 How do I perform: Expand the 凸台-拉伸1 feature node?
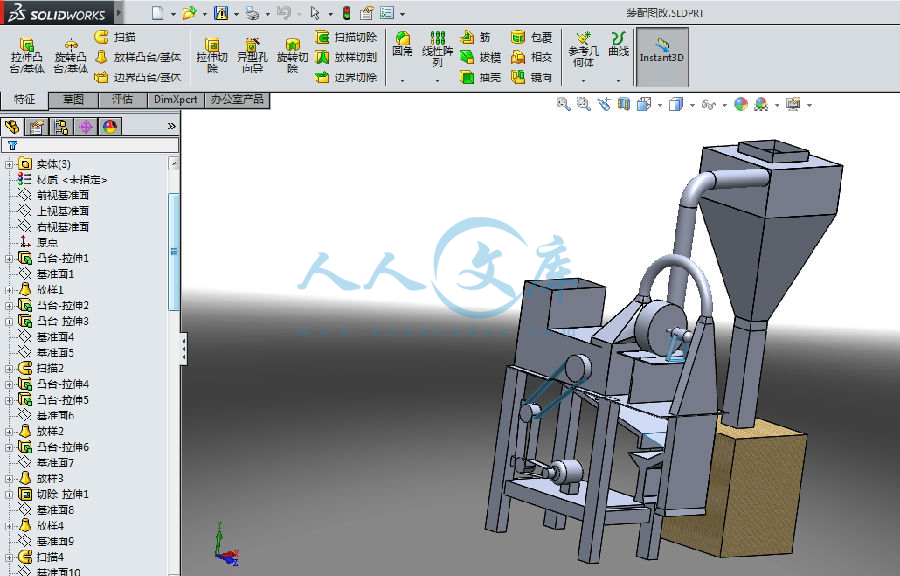[x=9, y=259]
